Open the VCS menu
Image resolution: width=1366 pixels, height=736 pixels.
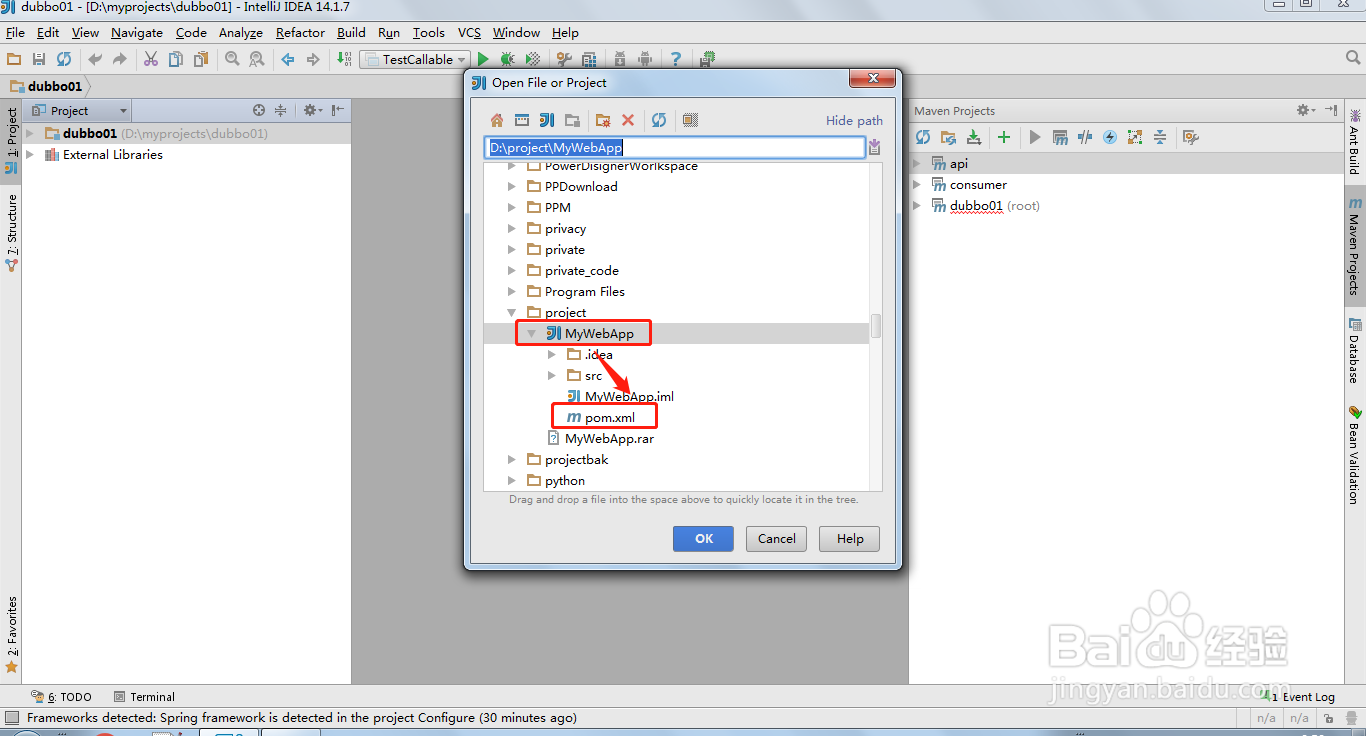(x=469, y=33)
